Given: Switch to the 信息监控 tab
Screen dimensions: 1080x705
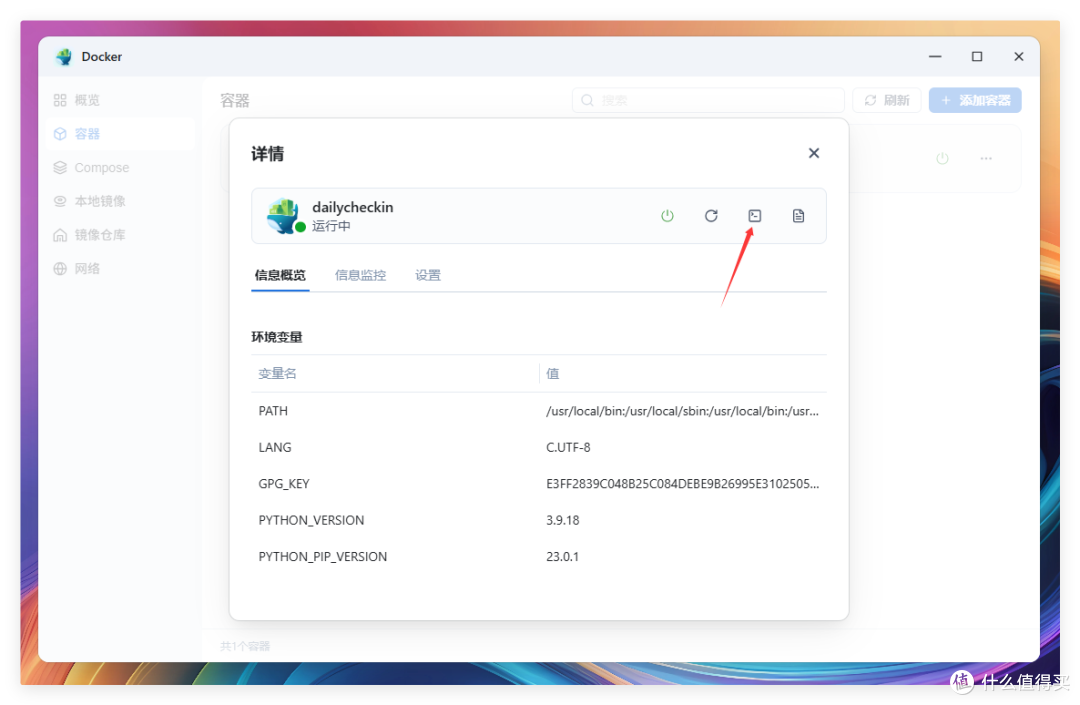Looking at the screenshot, I should click(360, 274).
